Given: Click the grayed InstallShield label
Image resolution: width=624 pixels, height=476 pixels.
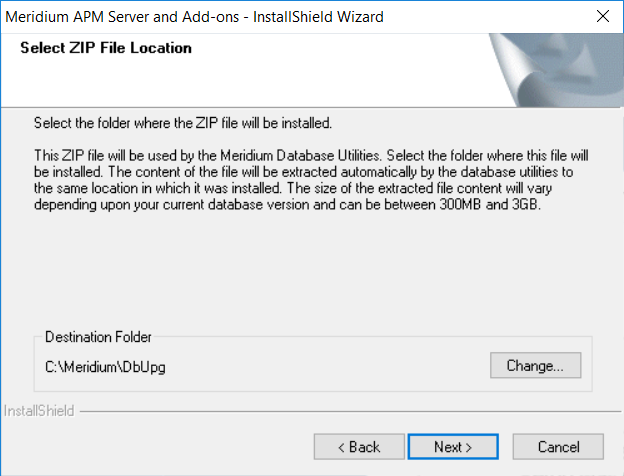Looking at the screenshot, I should [x=39, y=411].
